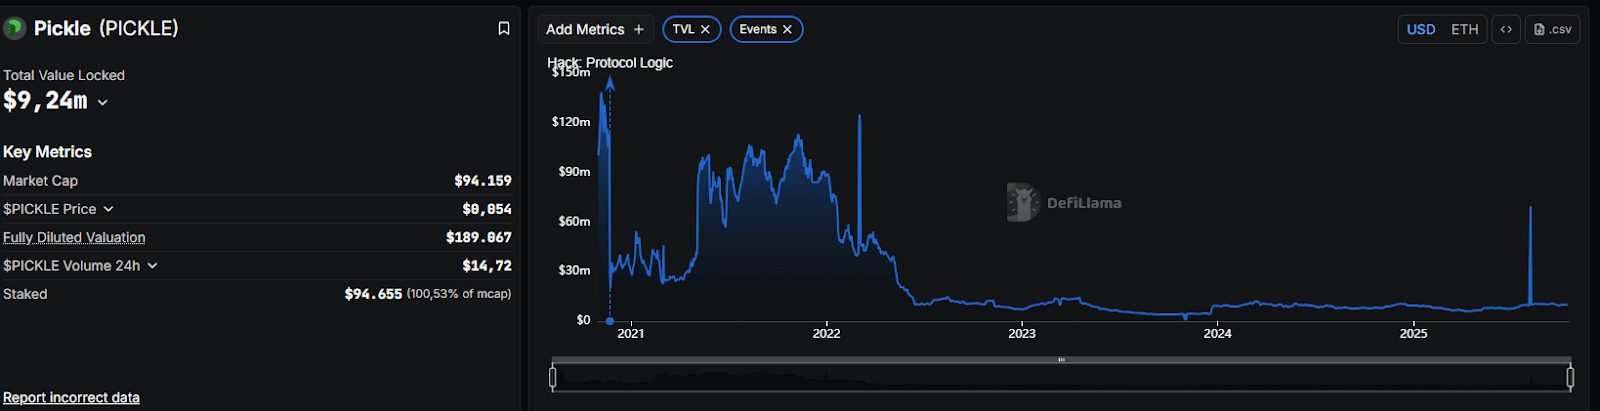
Task: Click the $60m y-axis label
Action: (x=574, y=221)
